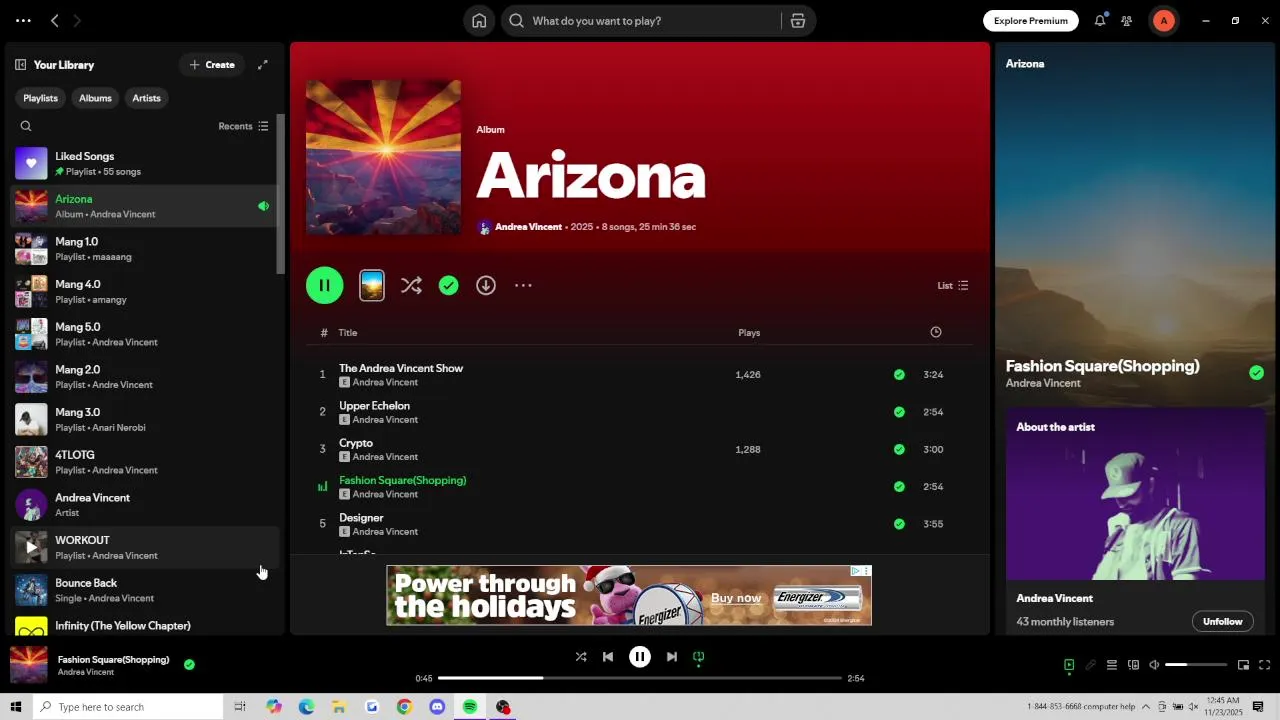Go to Spotify Home
The height and width of the screenshot is (720, 1280).
tap(479, 21)
